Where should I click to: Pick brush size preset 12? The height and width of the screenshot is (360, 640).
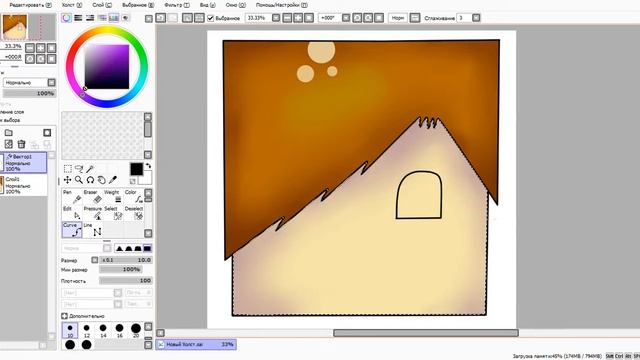pos(87,330)
